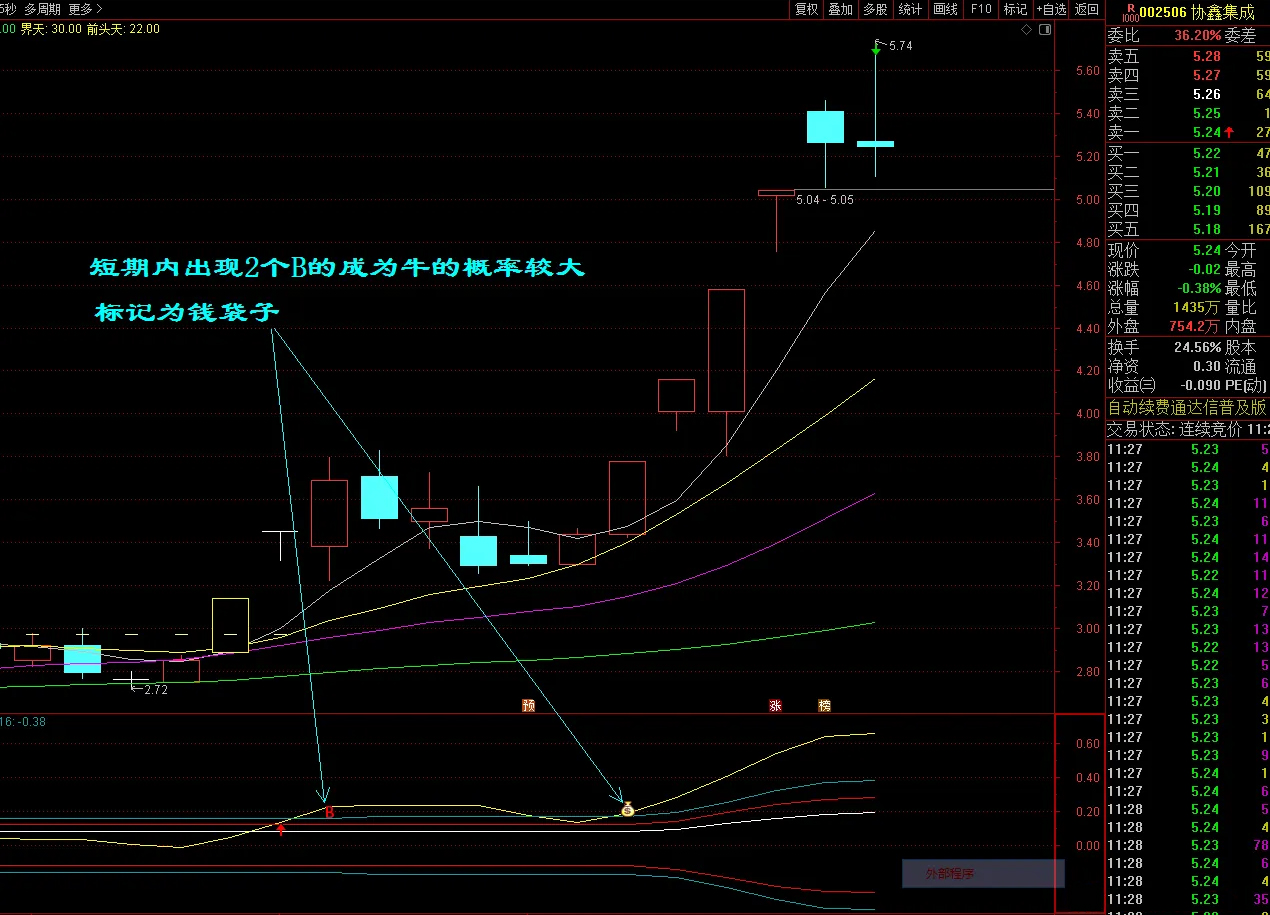Viewport: 1270px width, 915px height.
Task: Open F10 company information
Action: coord(981,9)
